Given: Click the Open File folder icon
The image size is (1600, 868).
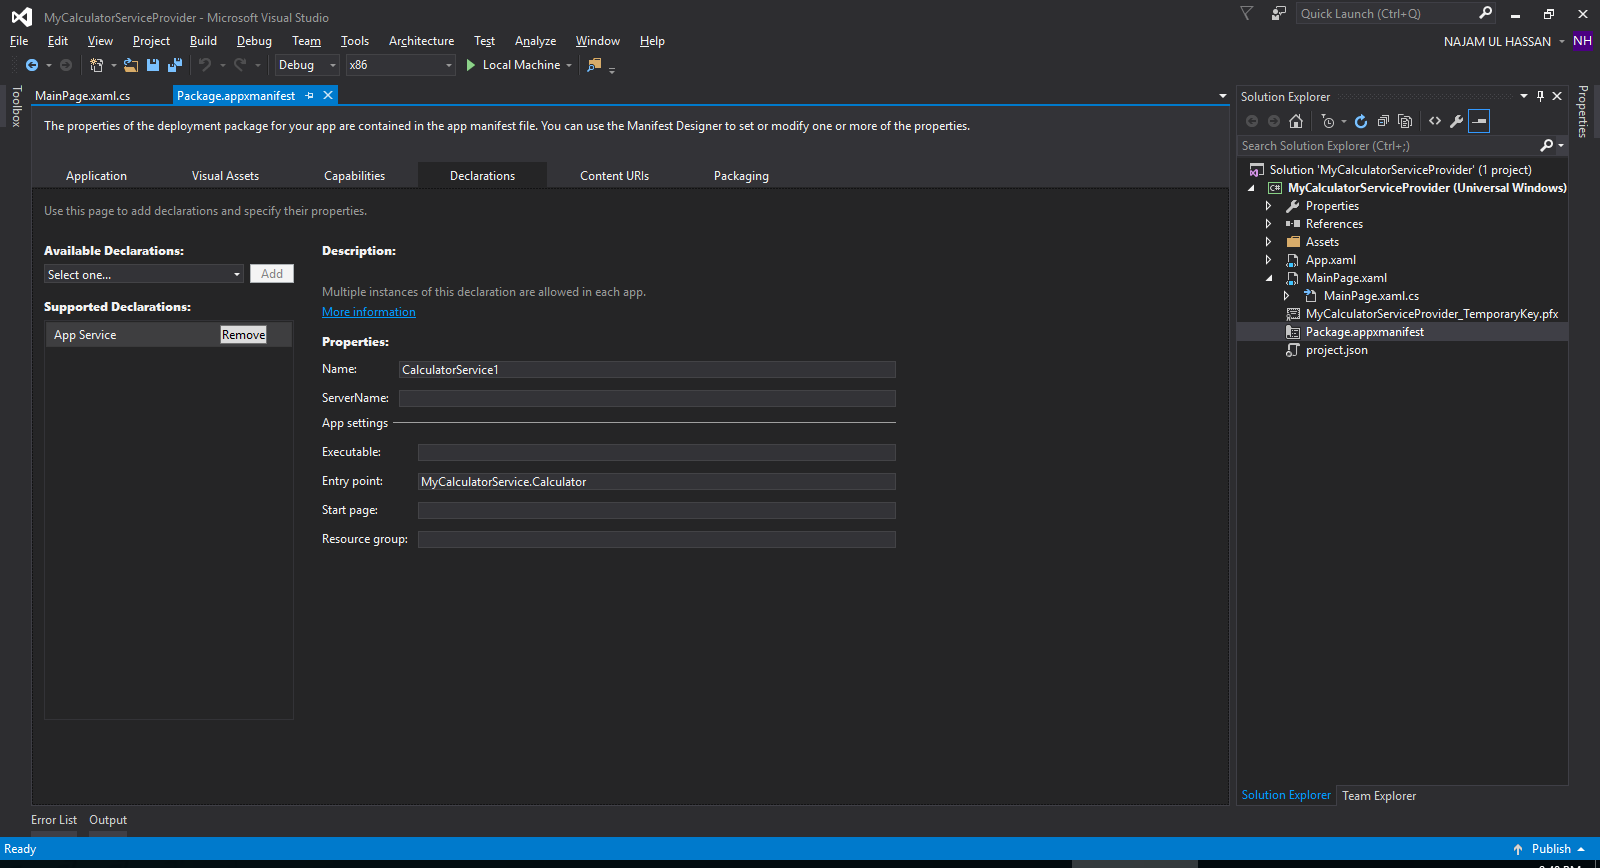Looking at the screenshot, I should point(131,65).
